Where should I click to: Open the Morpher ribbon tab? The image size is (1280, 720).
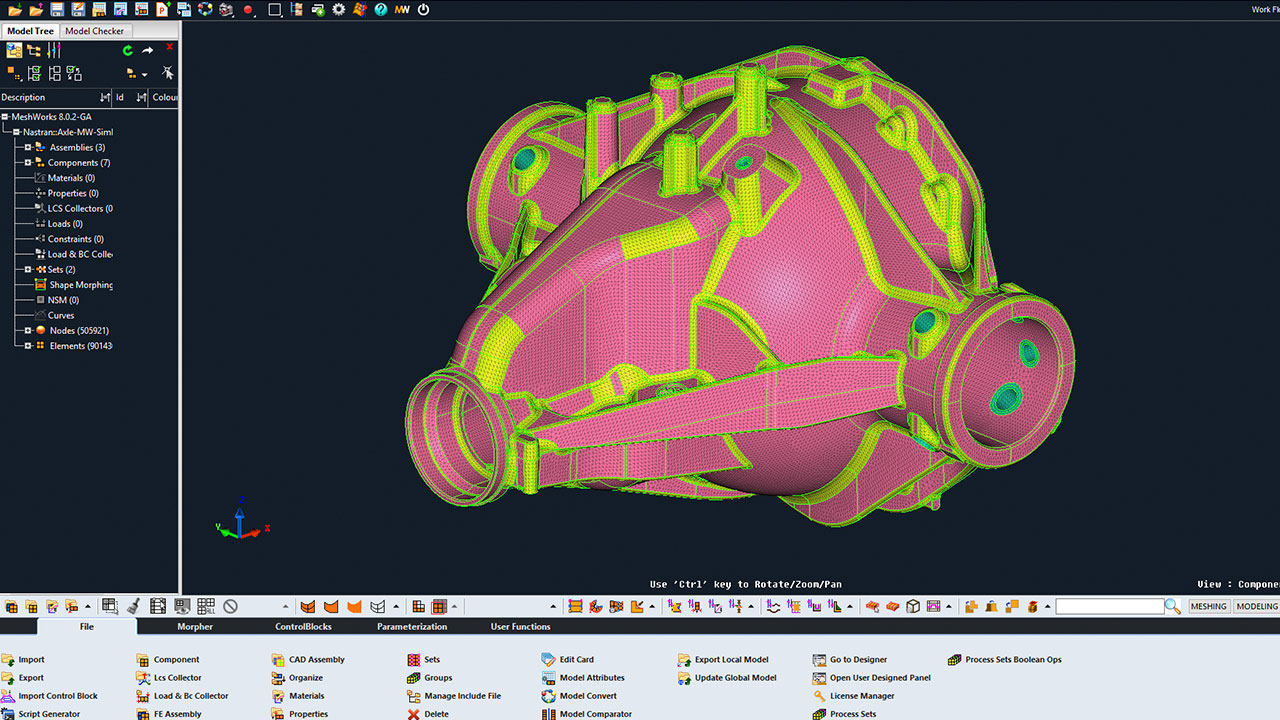[x=195, y=627]
